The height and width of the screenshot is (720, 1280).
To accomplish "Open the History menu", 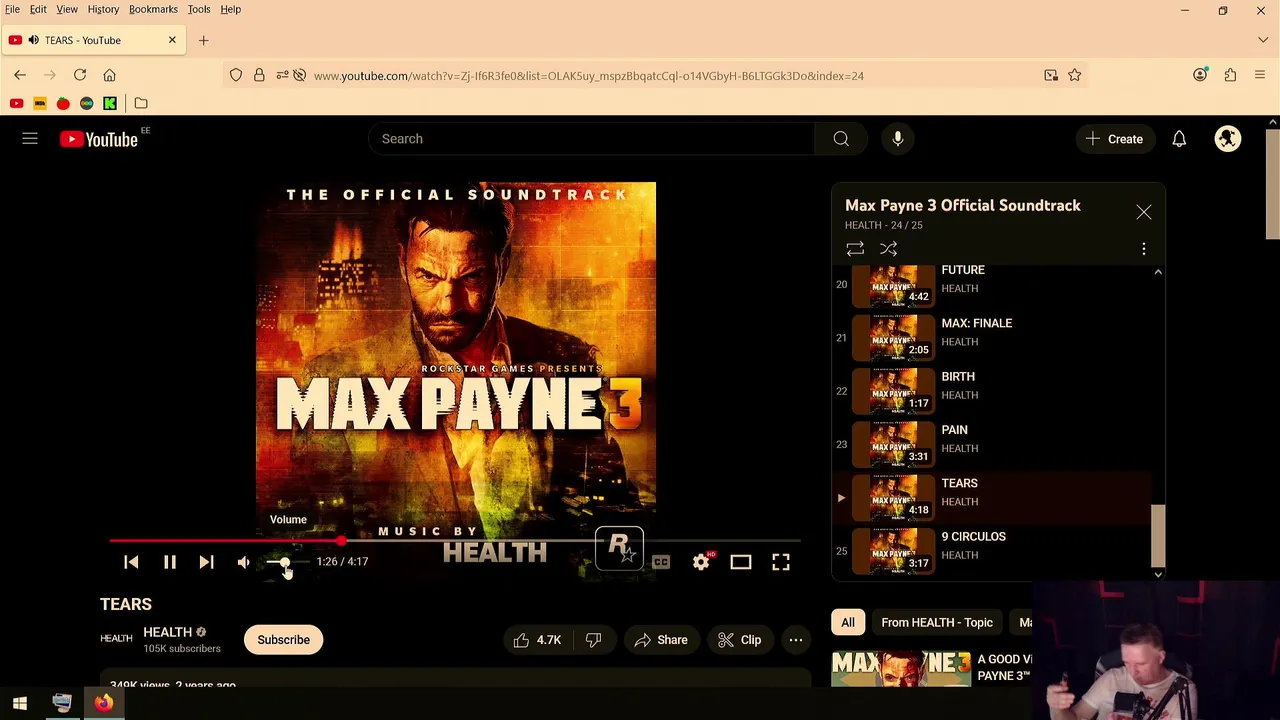I will coord(103,9).
